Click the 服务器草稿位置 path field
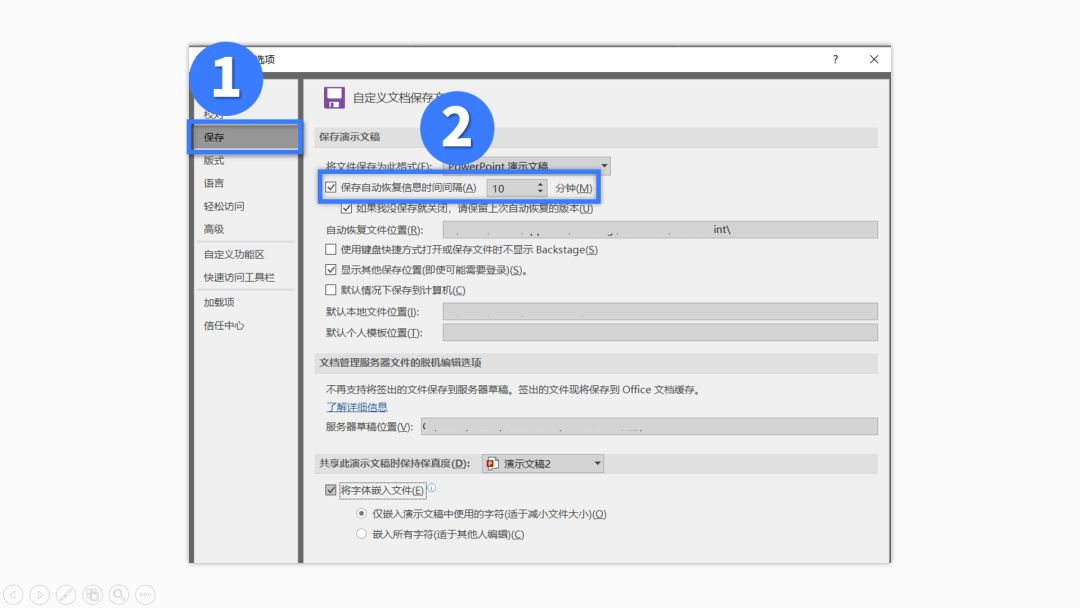The height and width of the screenshot is (608, 1080). pos(649,426)
